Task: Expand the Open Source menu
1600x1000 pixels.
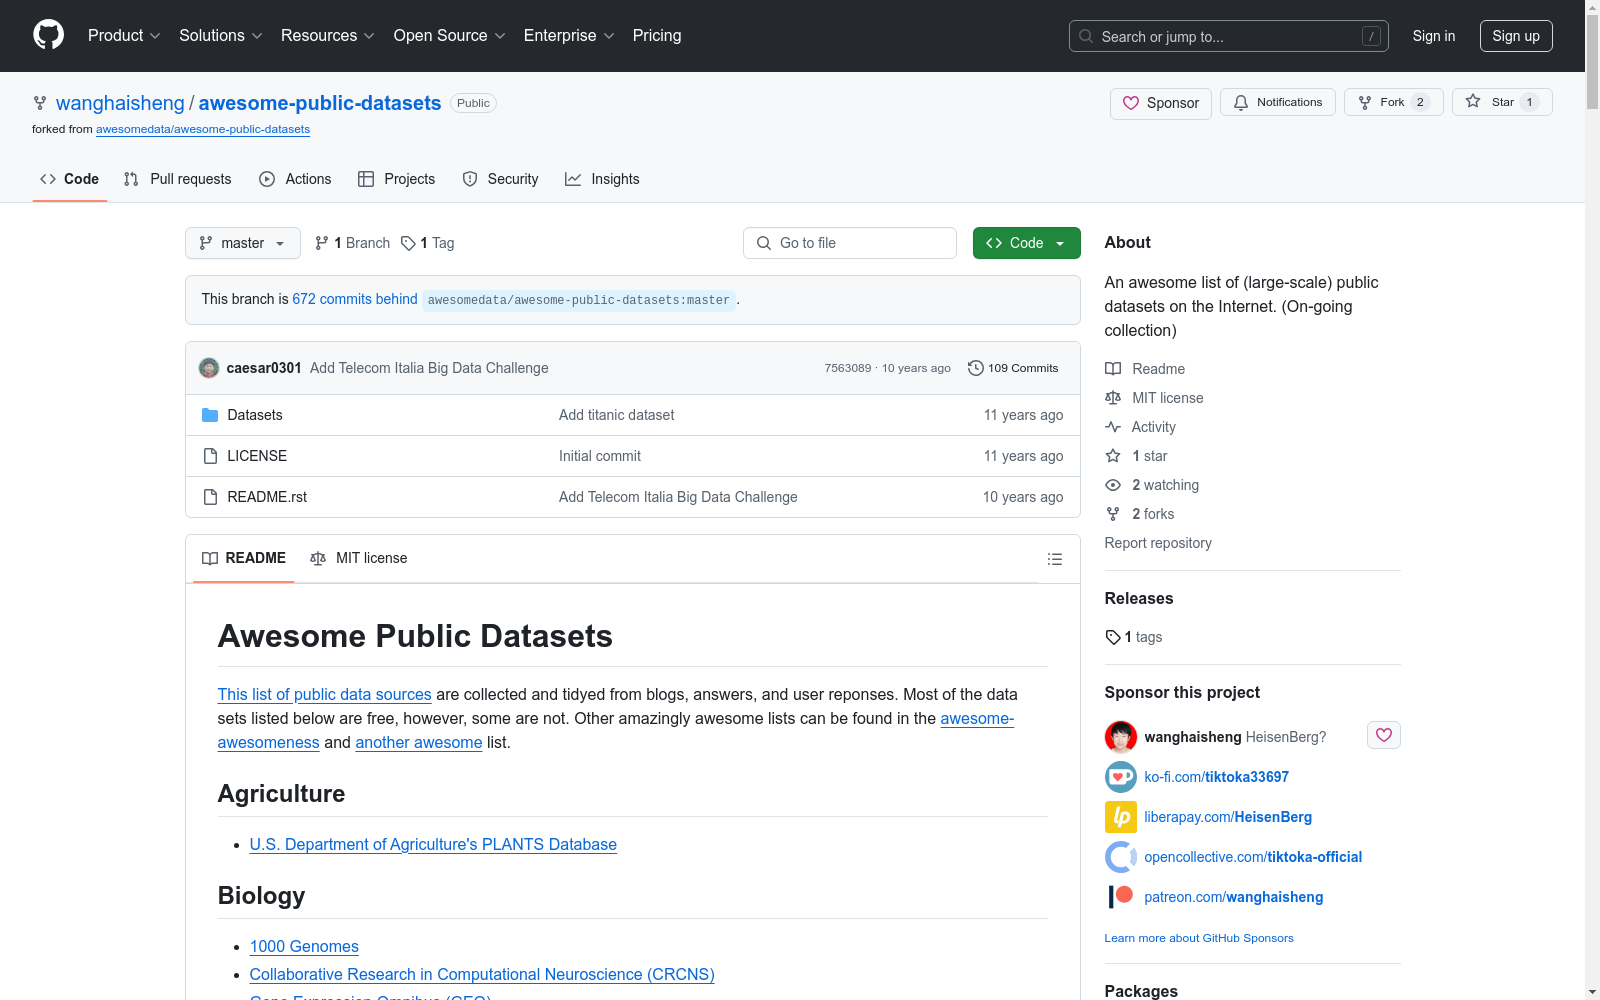Action: tap(450, 36)
